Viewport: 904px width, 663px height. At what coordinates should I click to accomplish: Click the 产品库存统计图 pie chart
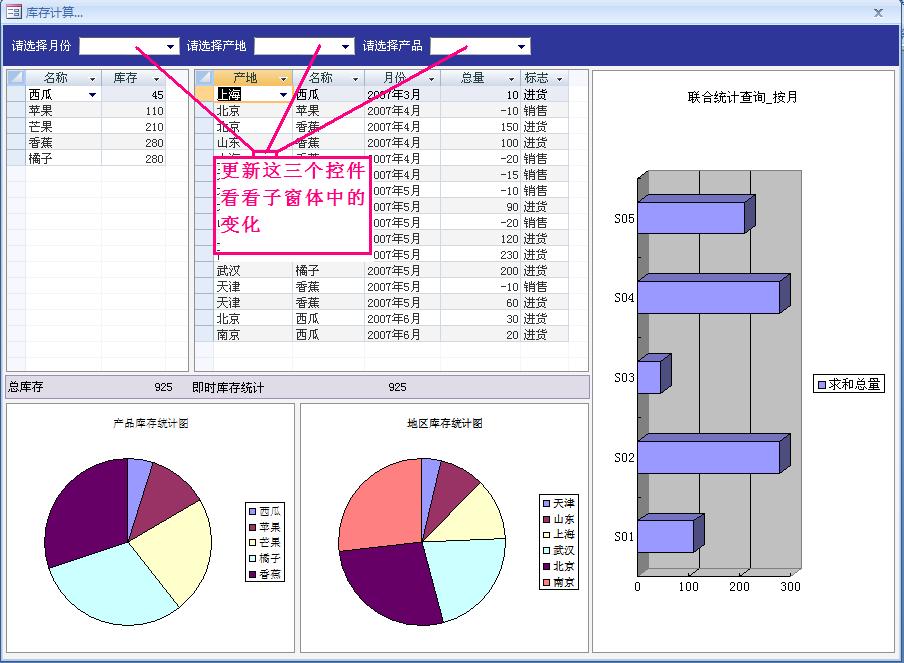click(128, 542)
